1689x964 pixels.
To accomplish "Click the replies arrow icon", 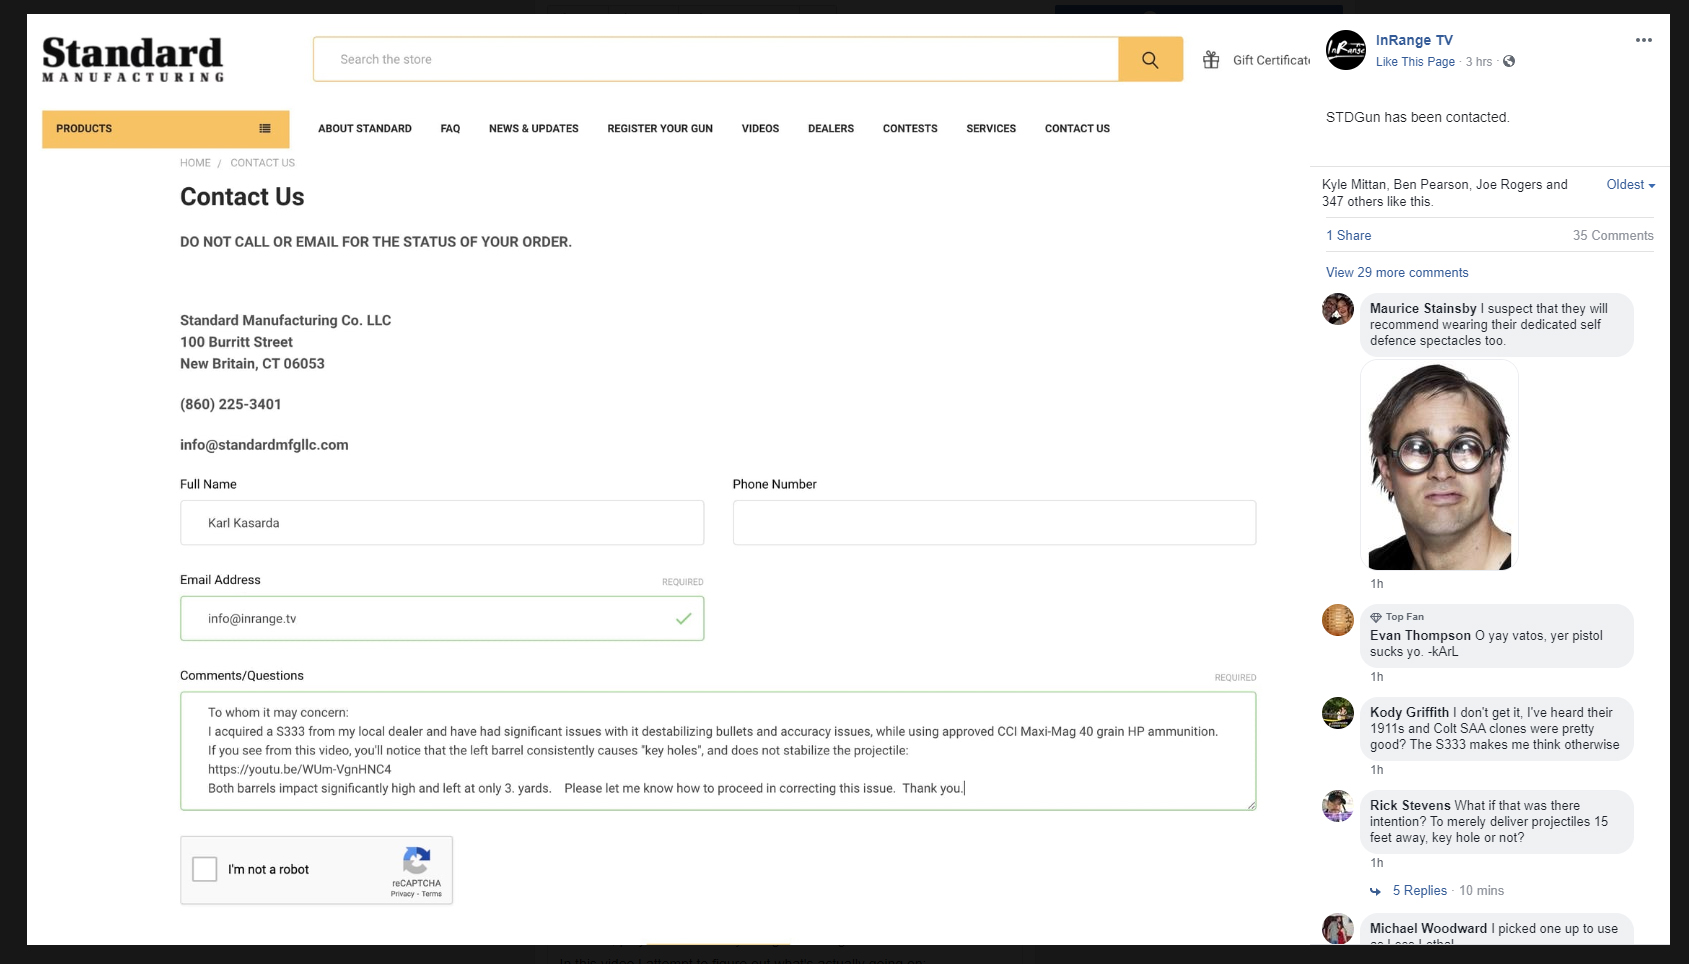I will point(1376,891).
